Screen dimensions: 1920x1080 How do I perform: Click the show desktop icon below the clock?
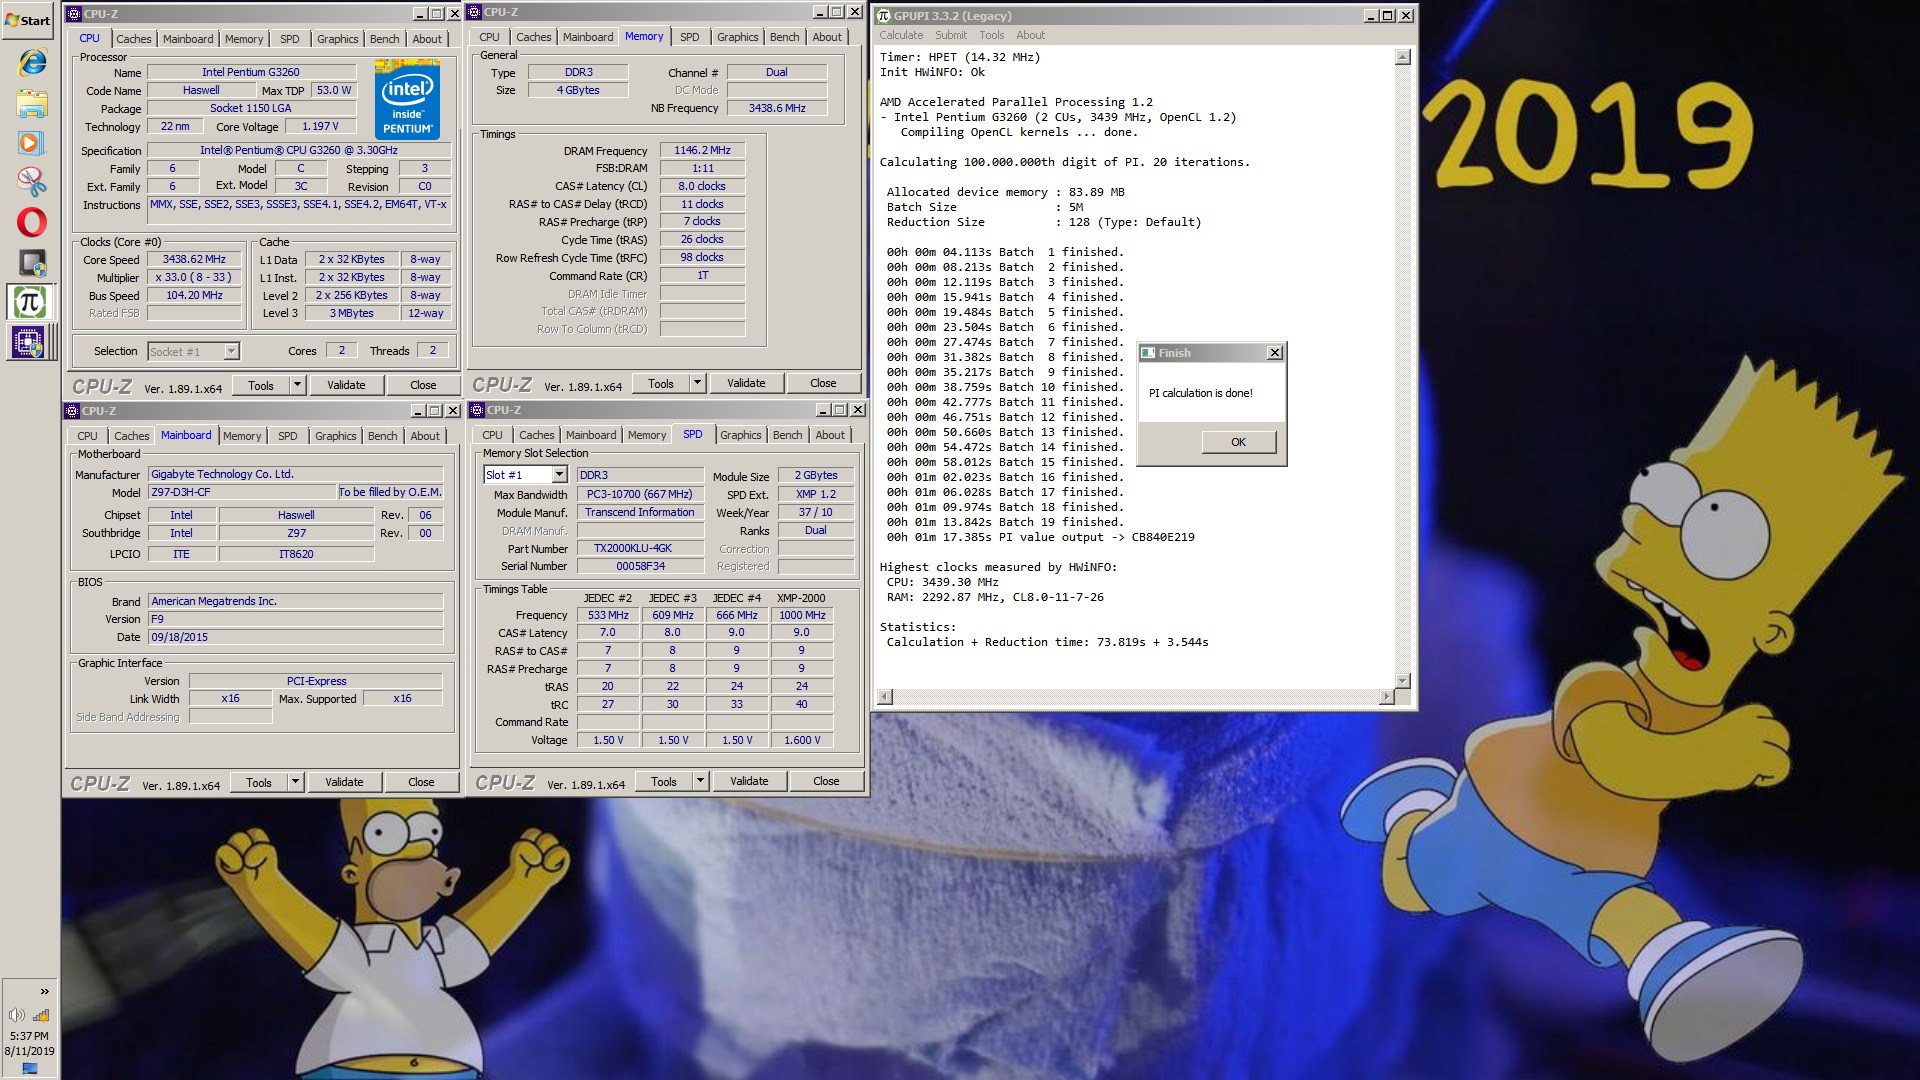pos(29,1069)
